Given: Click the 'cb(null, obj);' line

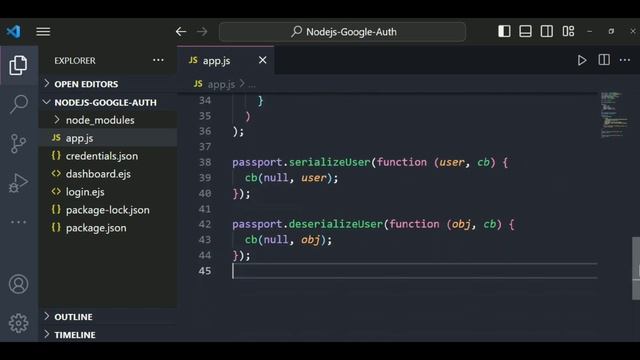Looking at the screenshot, I should 288,240.
